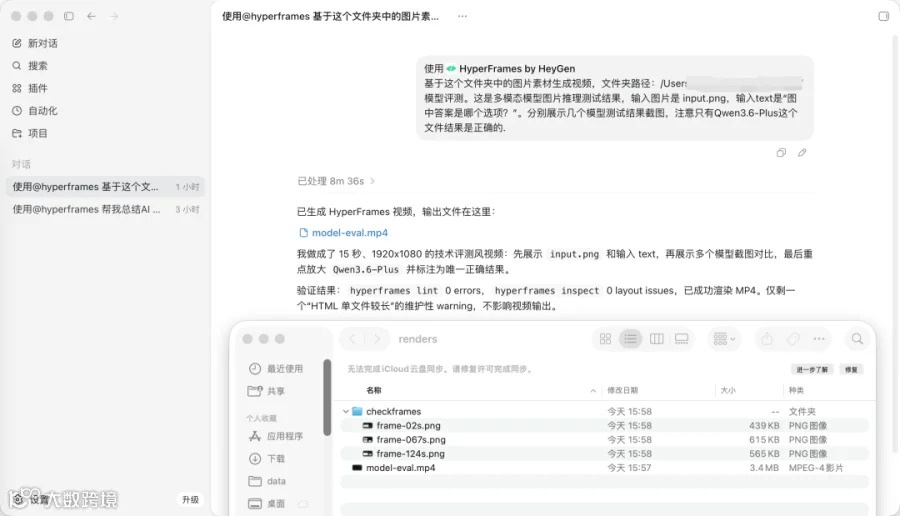Open 共享 in Finder sidebar
This screenshot has height=516, width=900.
266,391
